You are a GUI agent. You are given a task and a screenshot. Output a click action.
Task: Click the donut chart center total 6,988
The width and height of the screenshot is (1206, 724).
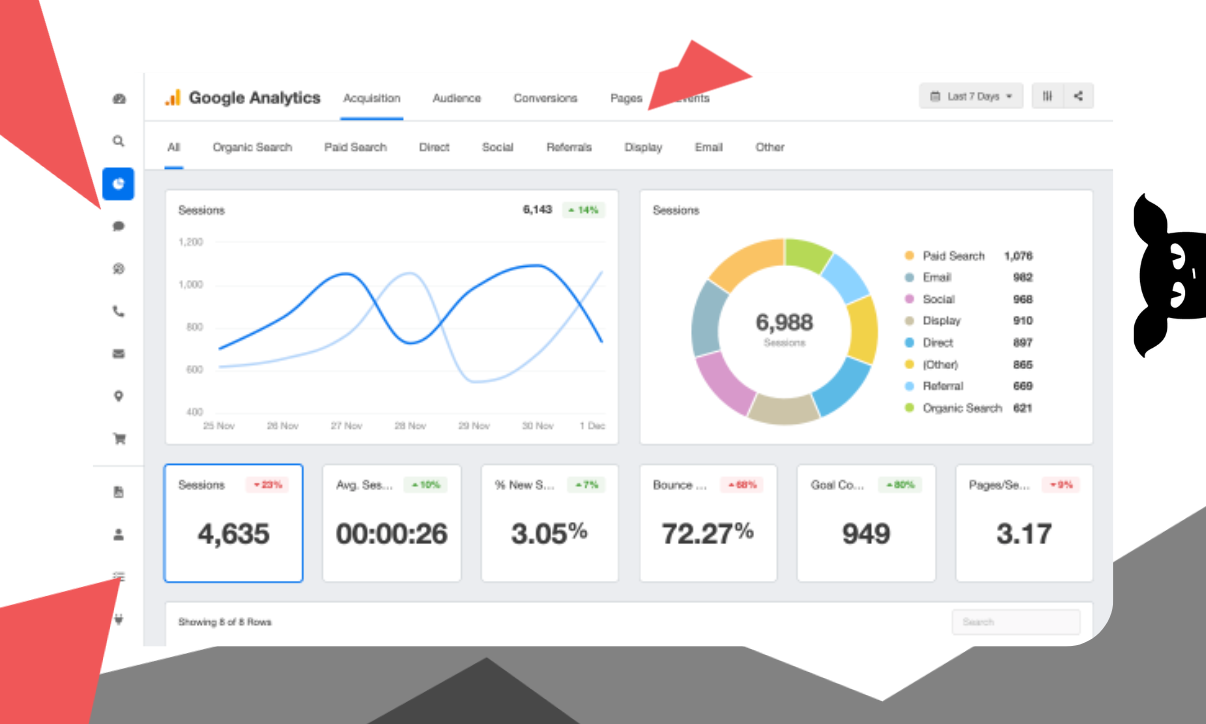click(784, 323)
